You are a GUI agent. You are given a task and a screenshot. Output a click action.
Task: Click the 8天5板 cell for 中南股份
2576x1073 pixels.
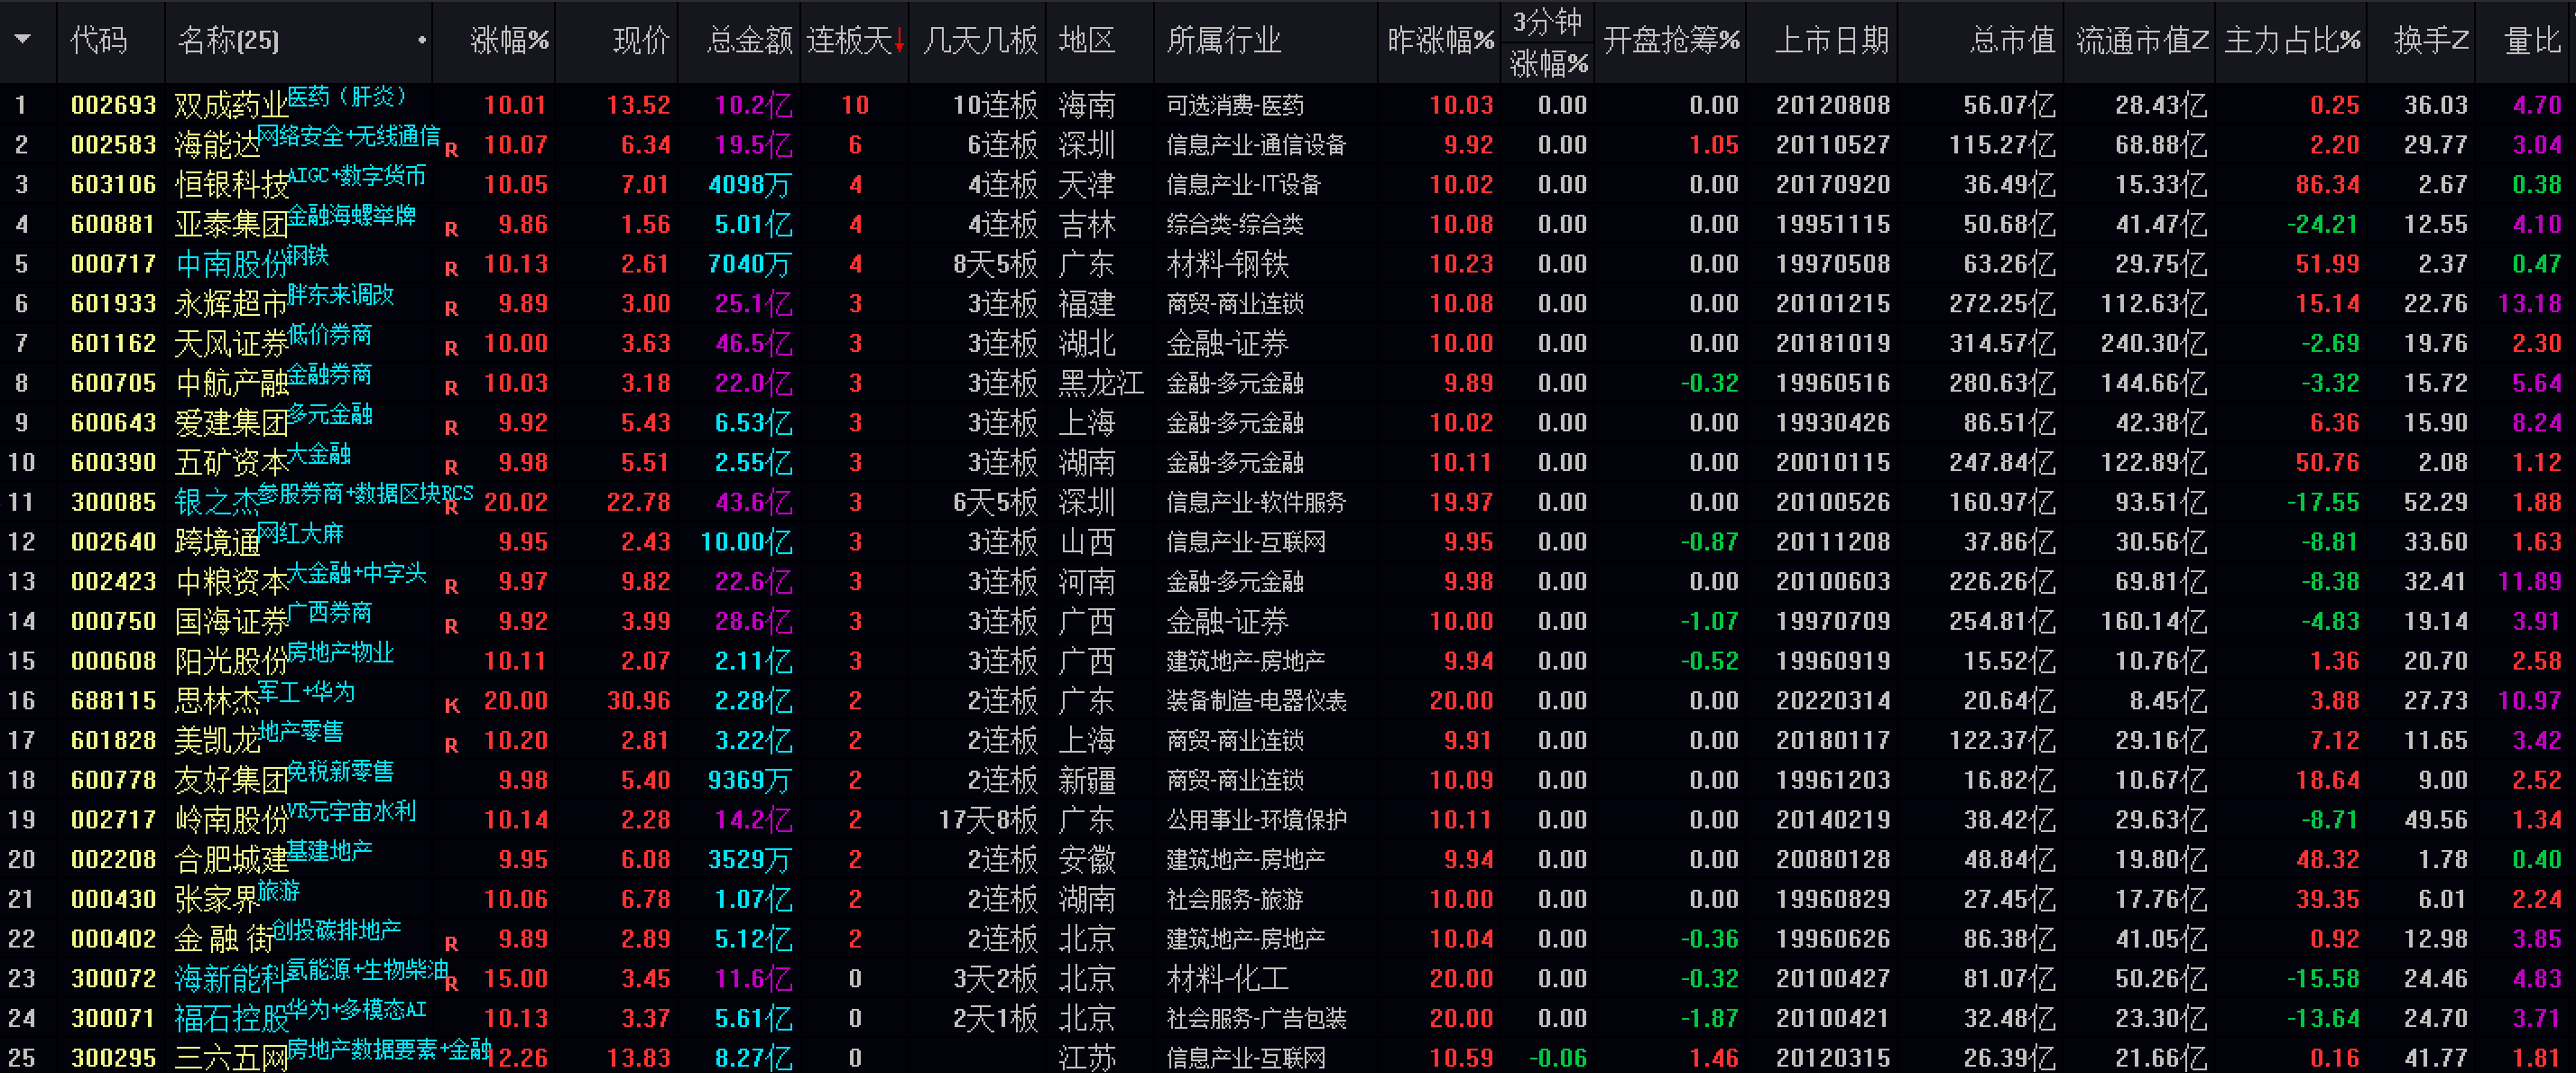(x=995, y=264)
